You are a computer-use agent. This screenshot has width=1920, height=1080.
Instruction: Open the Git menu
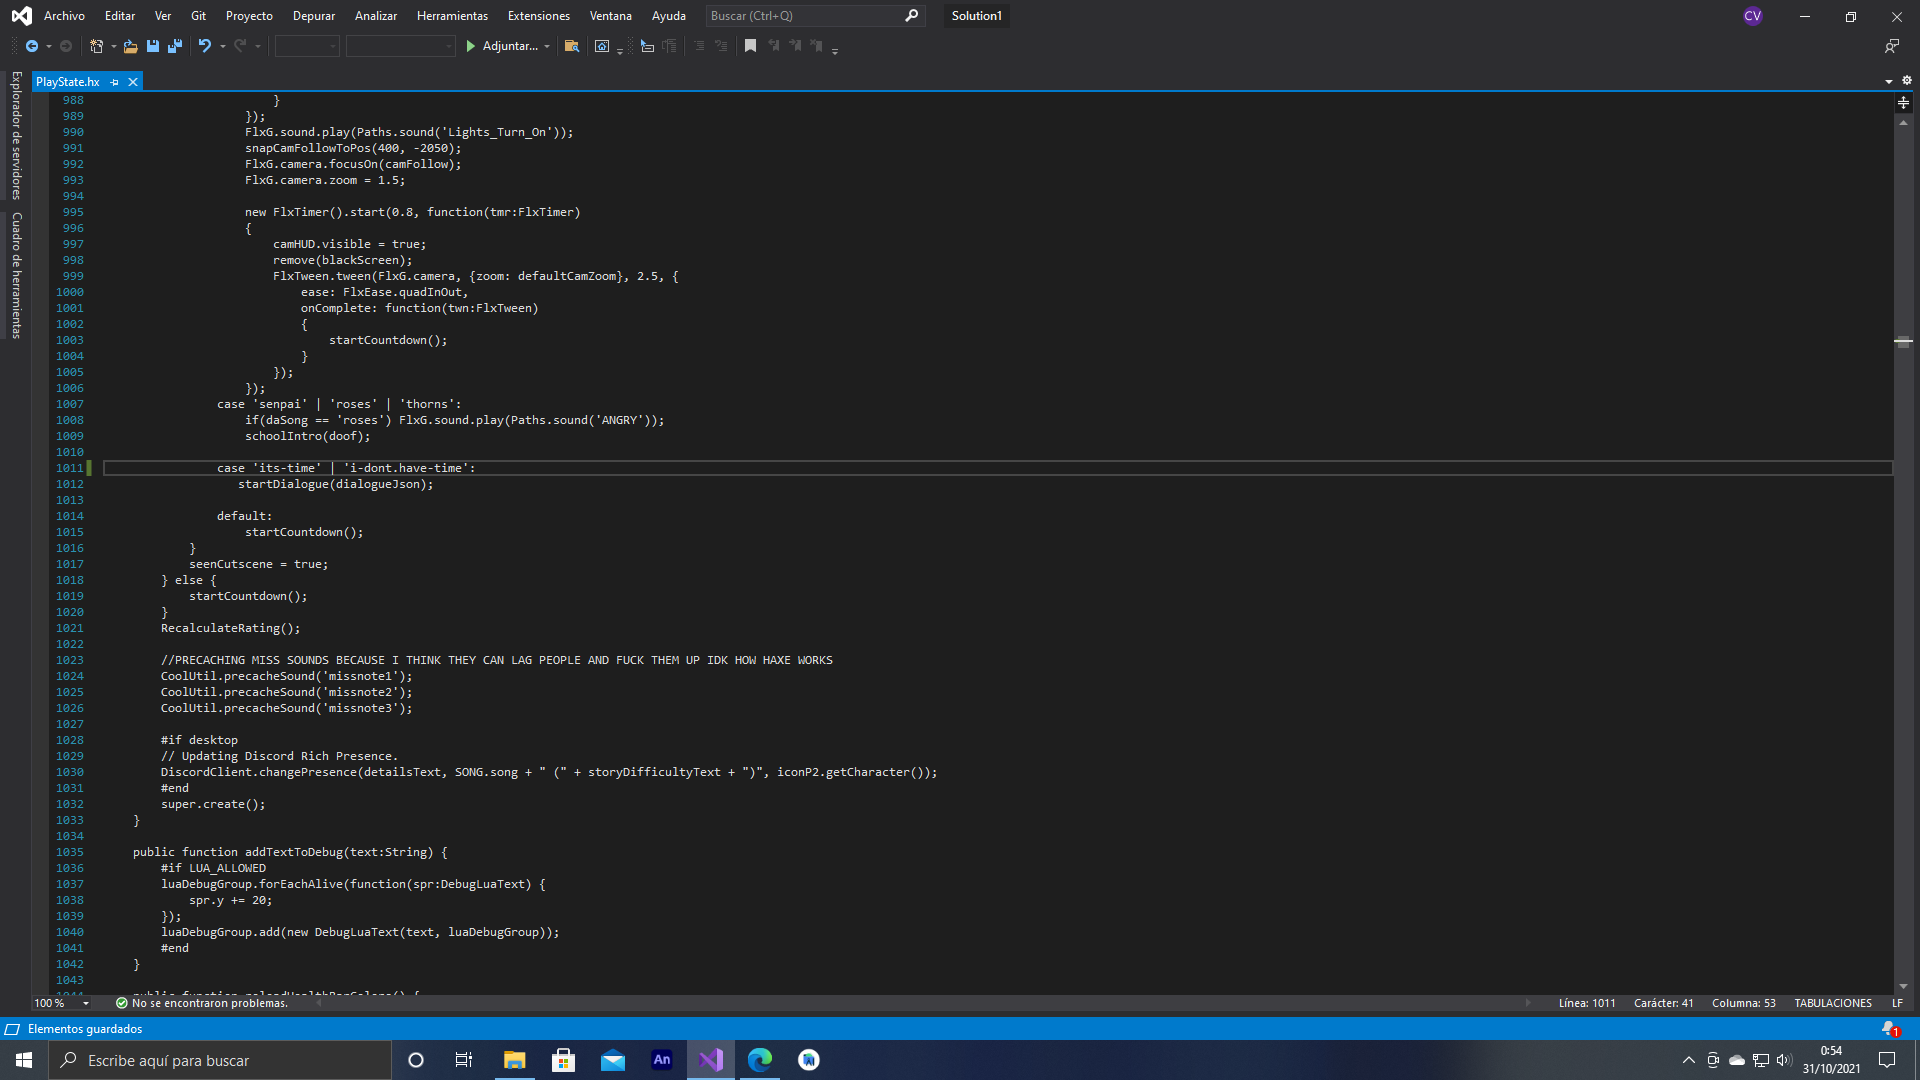pyautogui.click(x=198, y=16)
